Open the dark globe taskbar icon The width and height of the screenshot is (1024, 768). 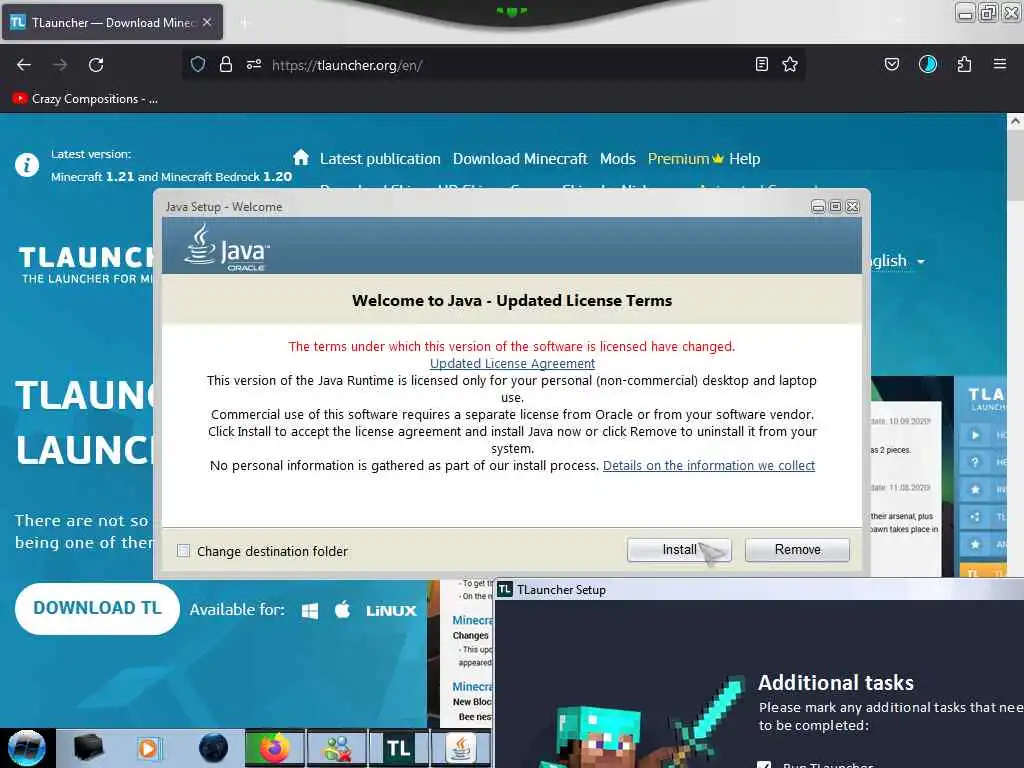point(213,748)
